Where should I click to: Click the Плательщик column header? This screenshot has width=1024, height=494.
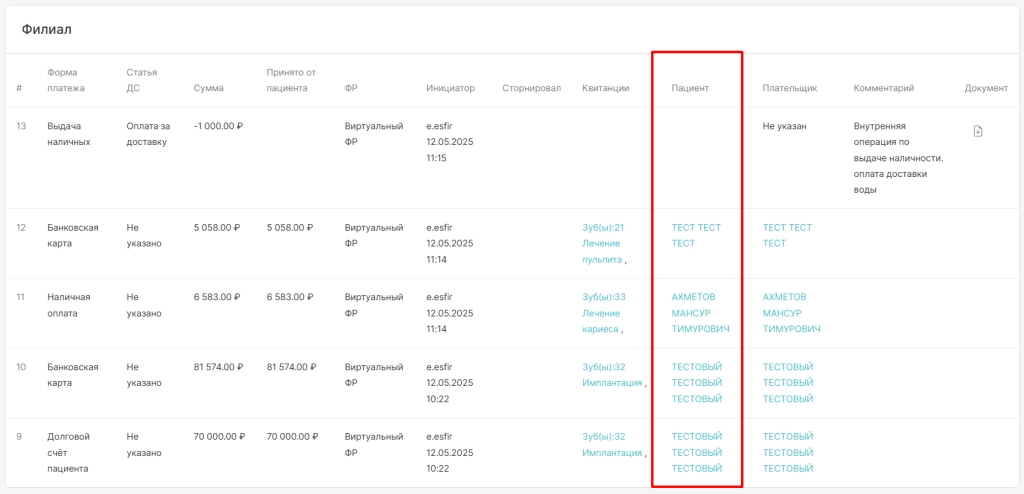(790, 88)
